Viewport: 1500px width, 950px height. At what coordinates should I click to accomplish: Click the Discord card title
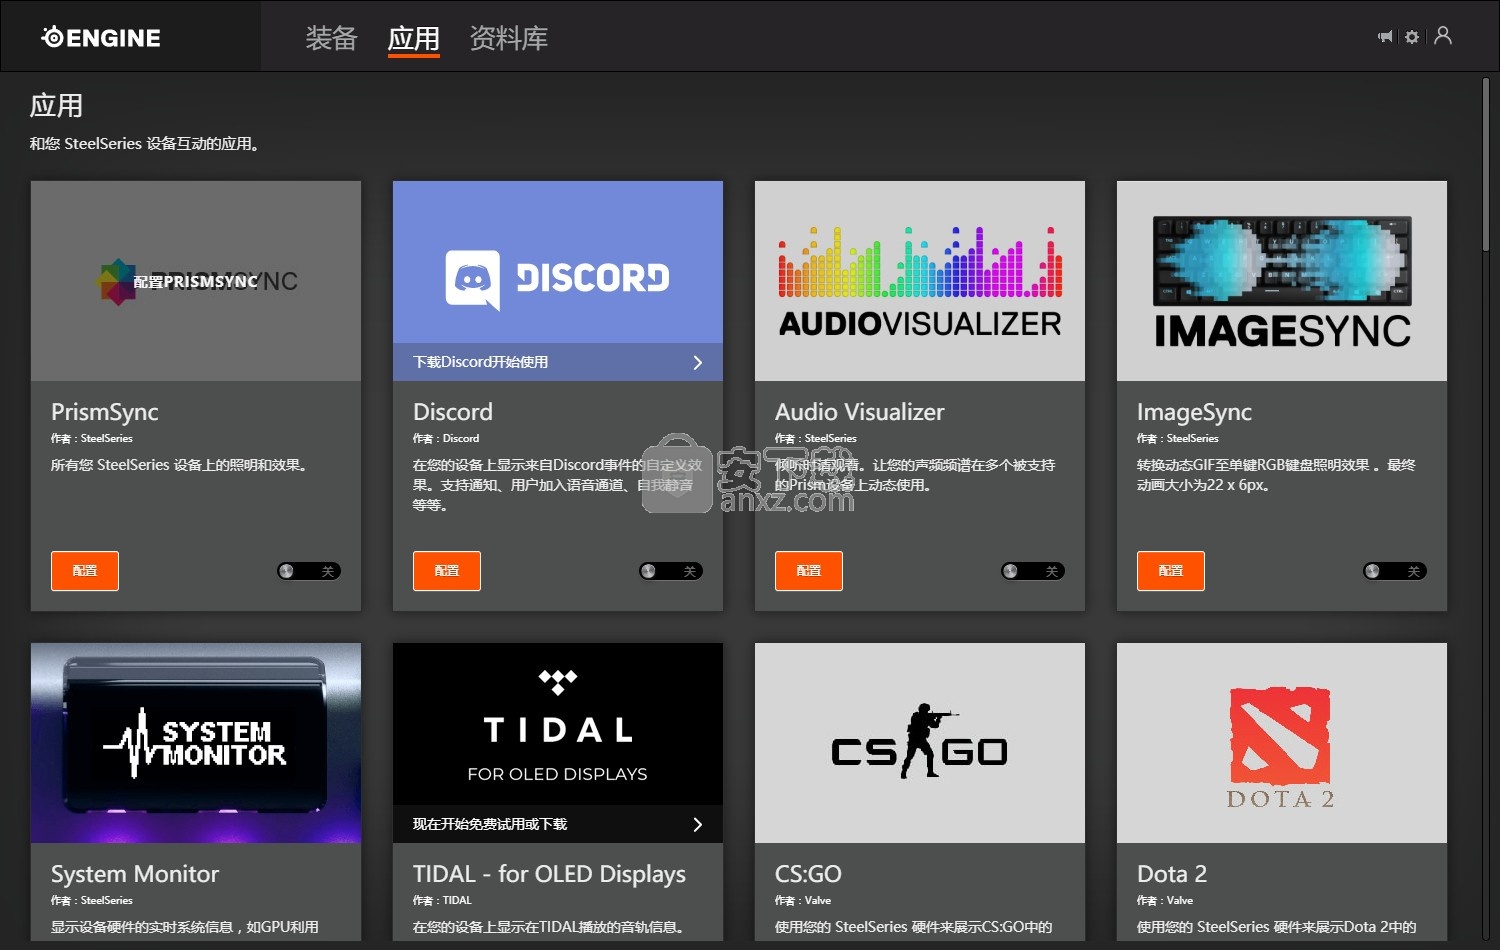point(453,412)
